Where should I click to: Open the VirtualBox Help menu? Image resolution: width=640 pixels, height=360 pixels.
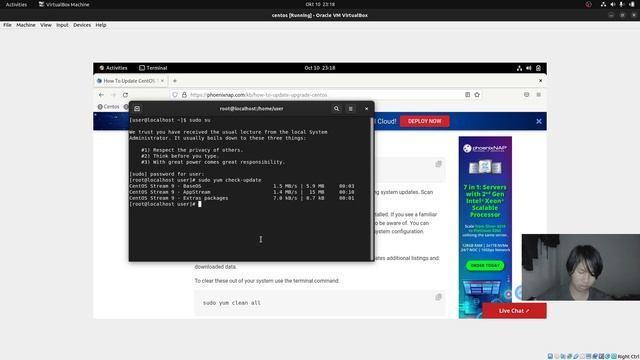tap(101, 25)
